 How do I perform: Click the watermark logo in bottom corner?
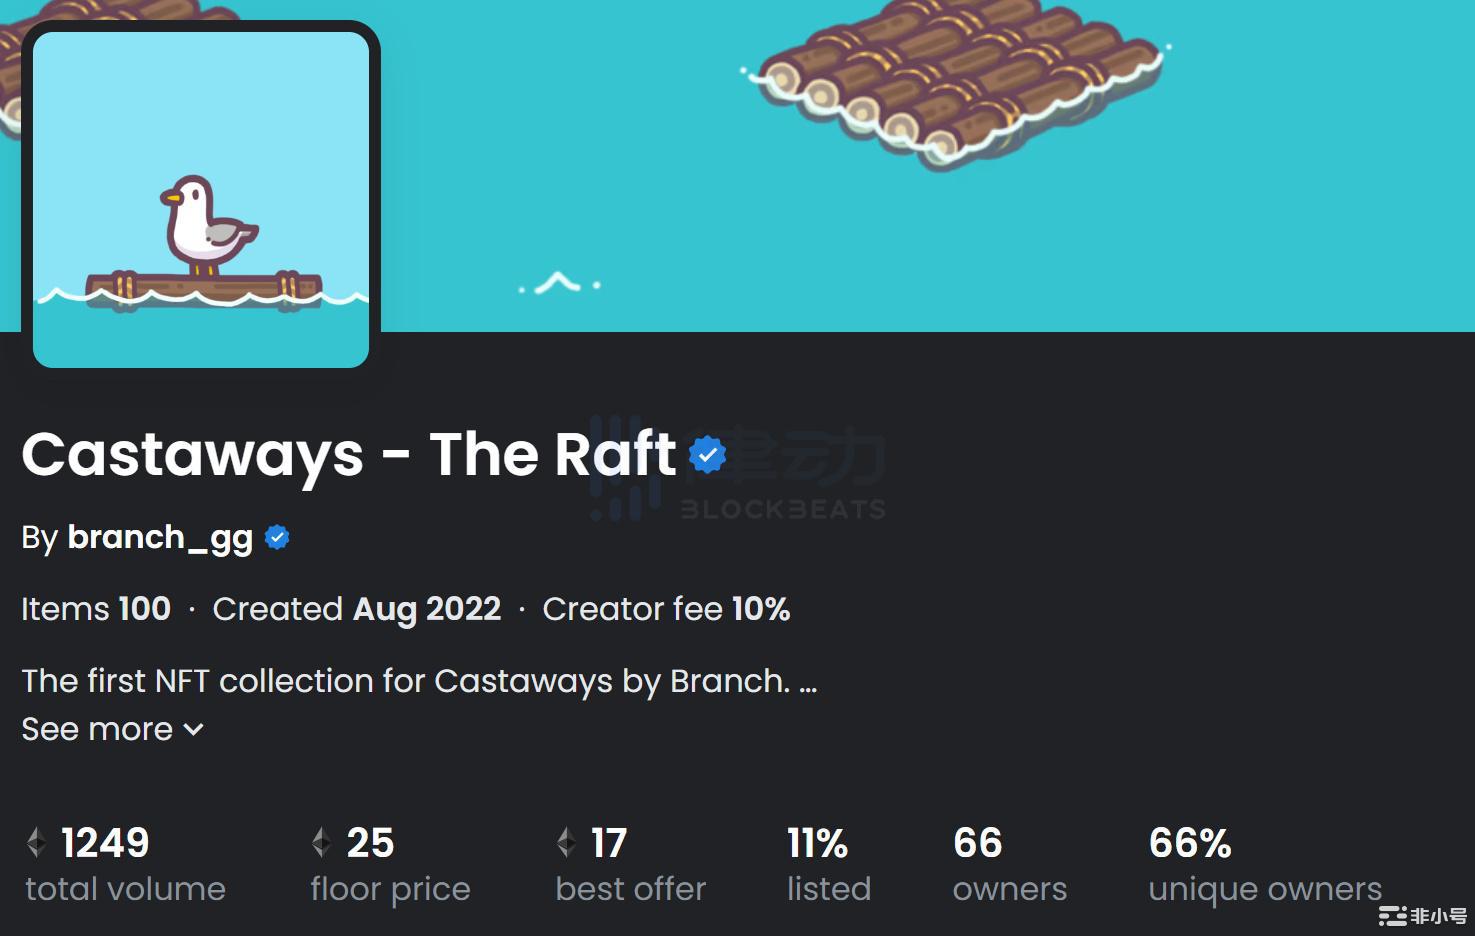pyautogui.click(x=1423, y=915)
